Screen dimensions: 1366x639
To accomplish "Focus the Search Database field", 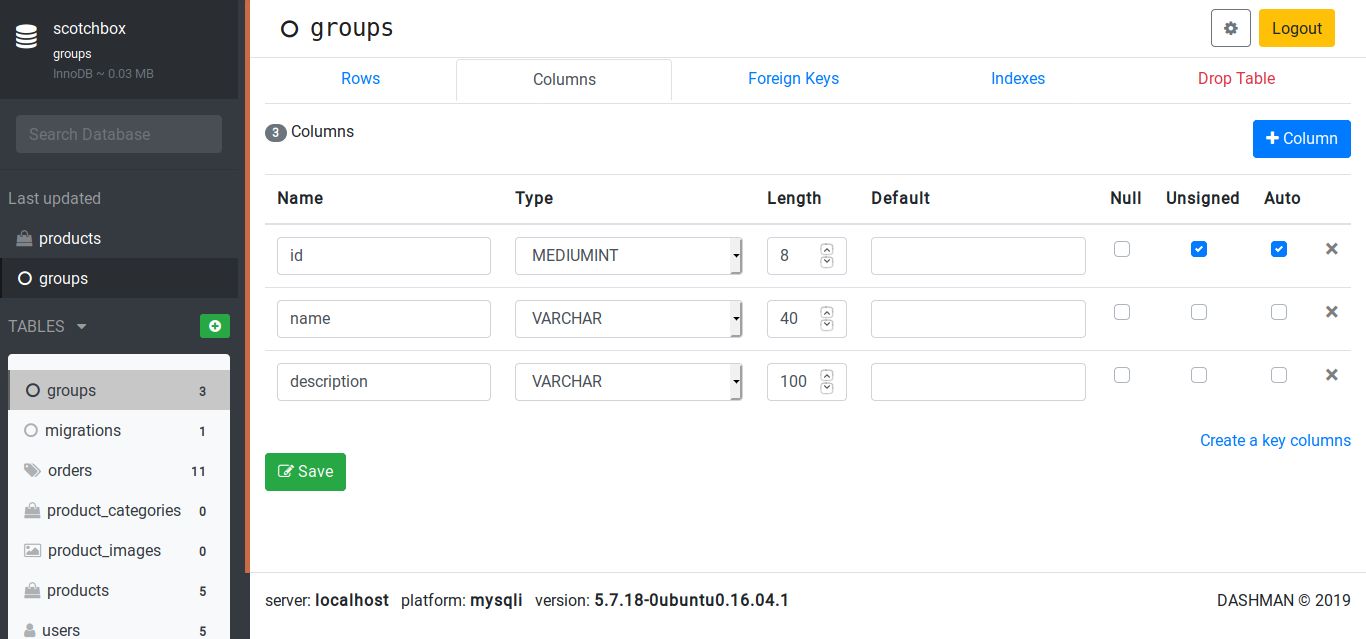I will [119, 134].
